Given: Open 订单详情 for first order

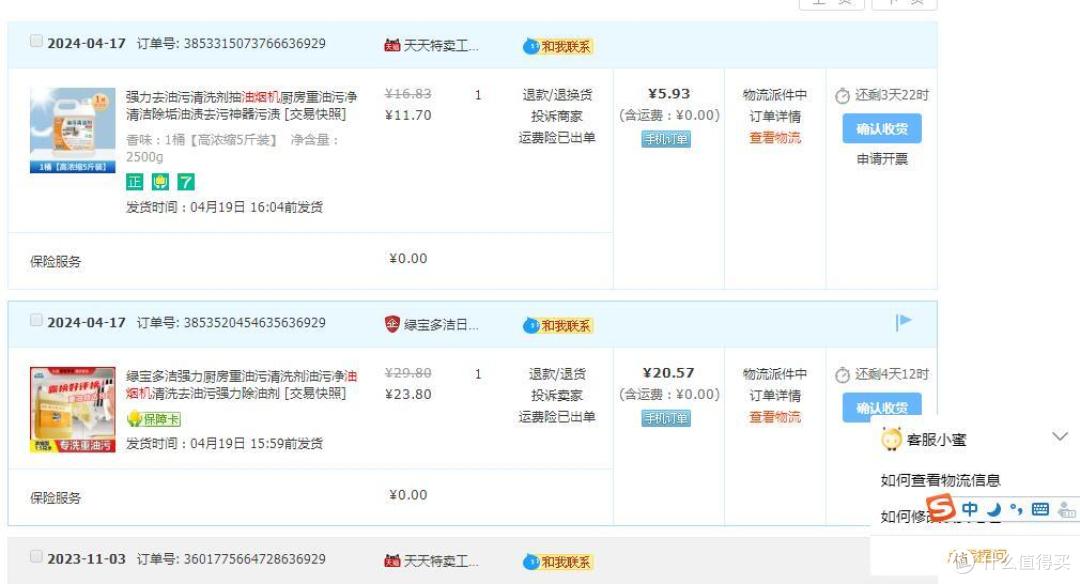Looking at the screenshot, I should (775, 116).
